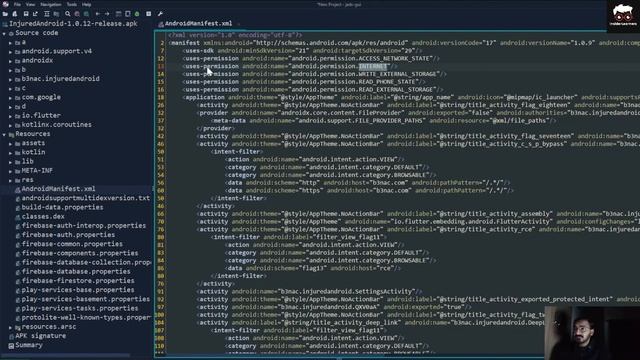
Task: Expand the b3nac.injuredandroid package arrow
Action: [11, 79]
